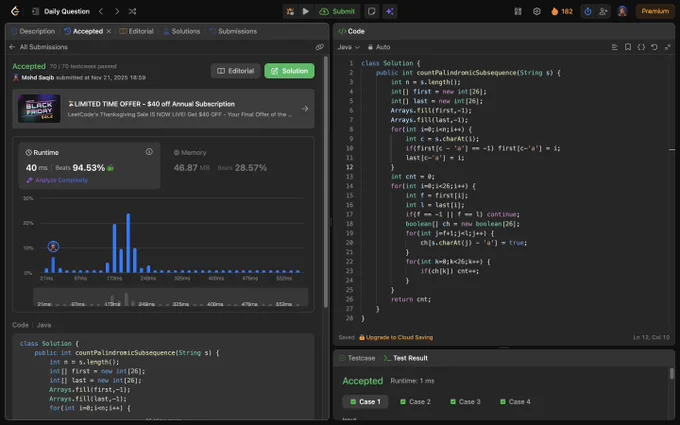Click Analyze Complexity link
Viewport: 680px width, 425px height.
(57, 180)
